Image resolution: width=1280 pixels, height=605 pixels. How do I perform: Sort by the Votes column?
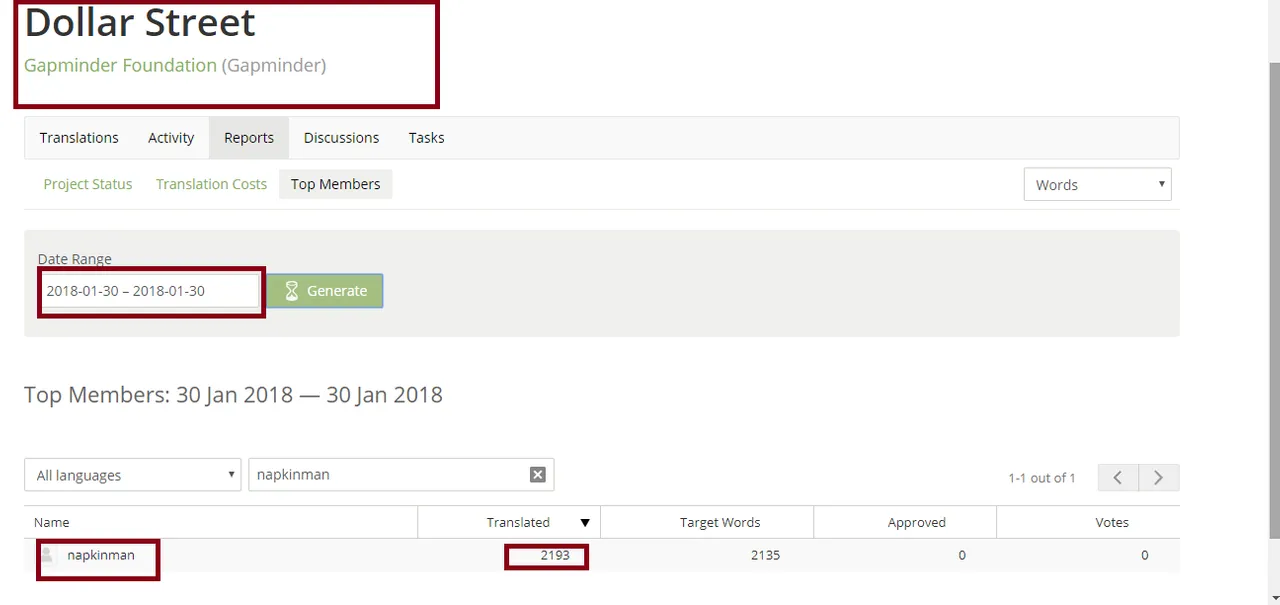1111,522
